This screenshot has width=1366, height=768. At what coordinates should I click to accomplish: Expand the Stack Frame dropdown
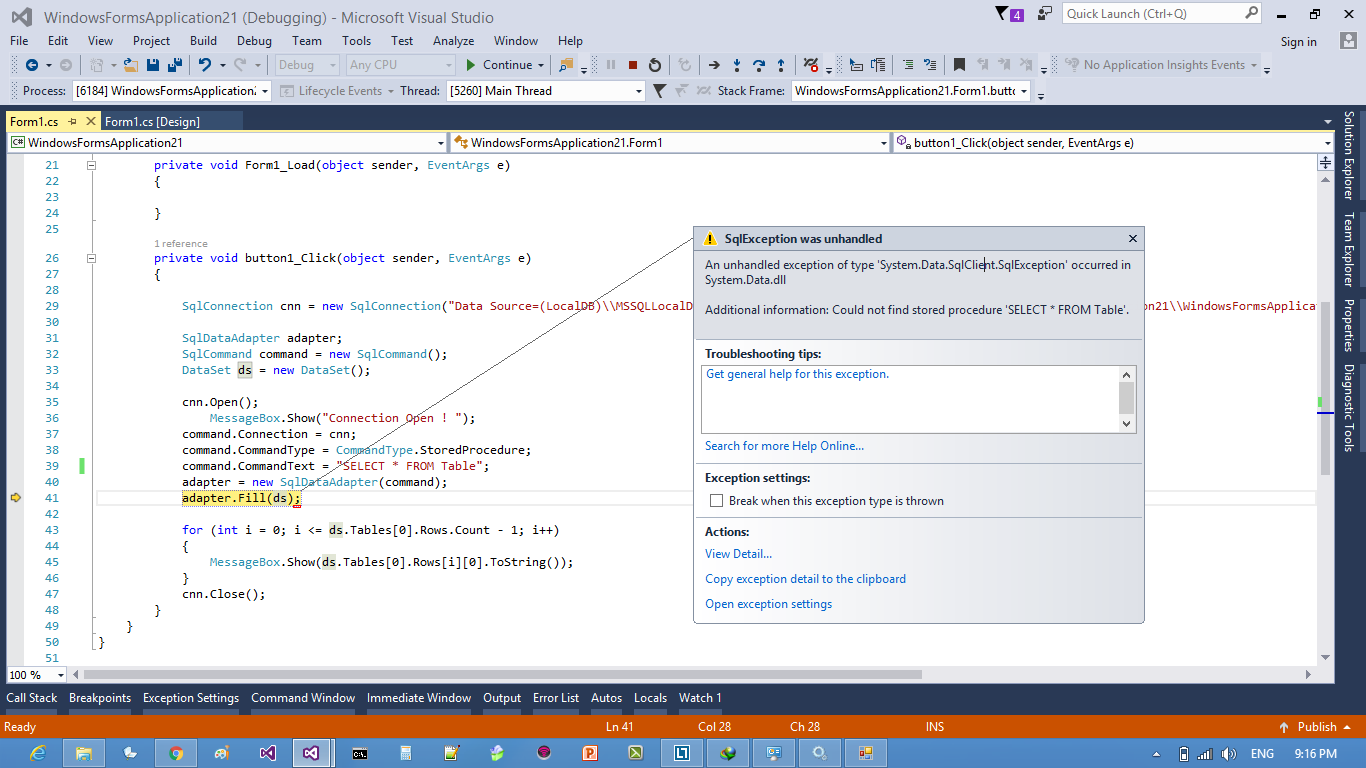(1024, 91)
